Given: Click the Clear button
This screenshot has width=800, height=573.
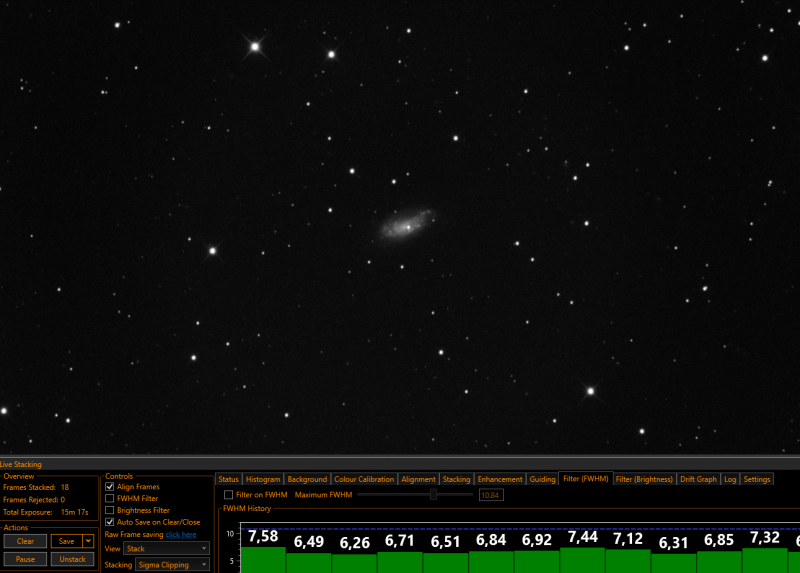Looking at the screenshot, I should [25, 541].
